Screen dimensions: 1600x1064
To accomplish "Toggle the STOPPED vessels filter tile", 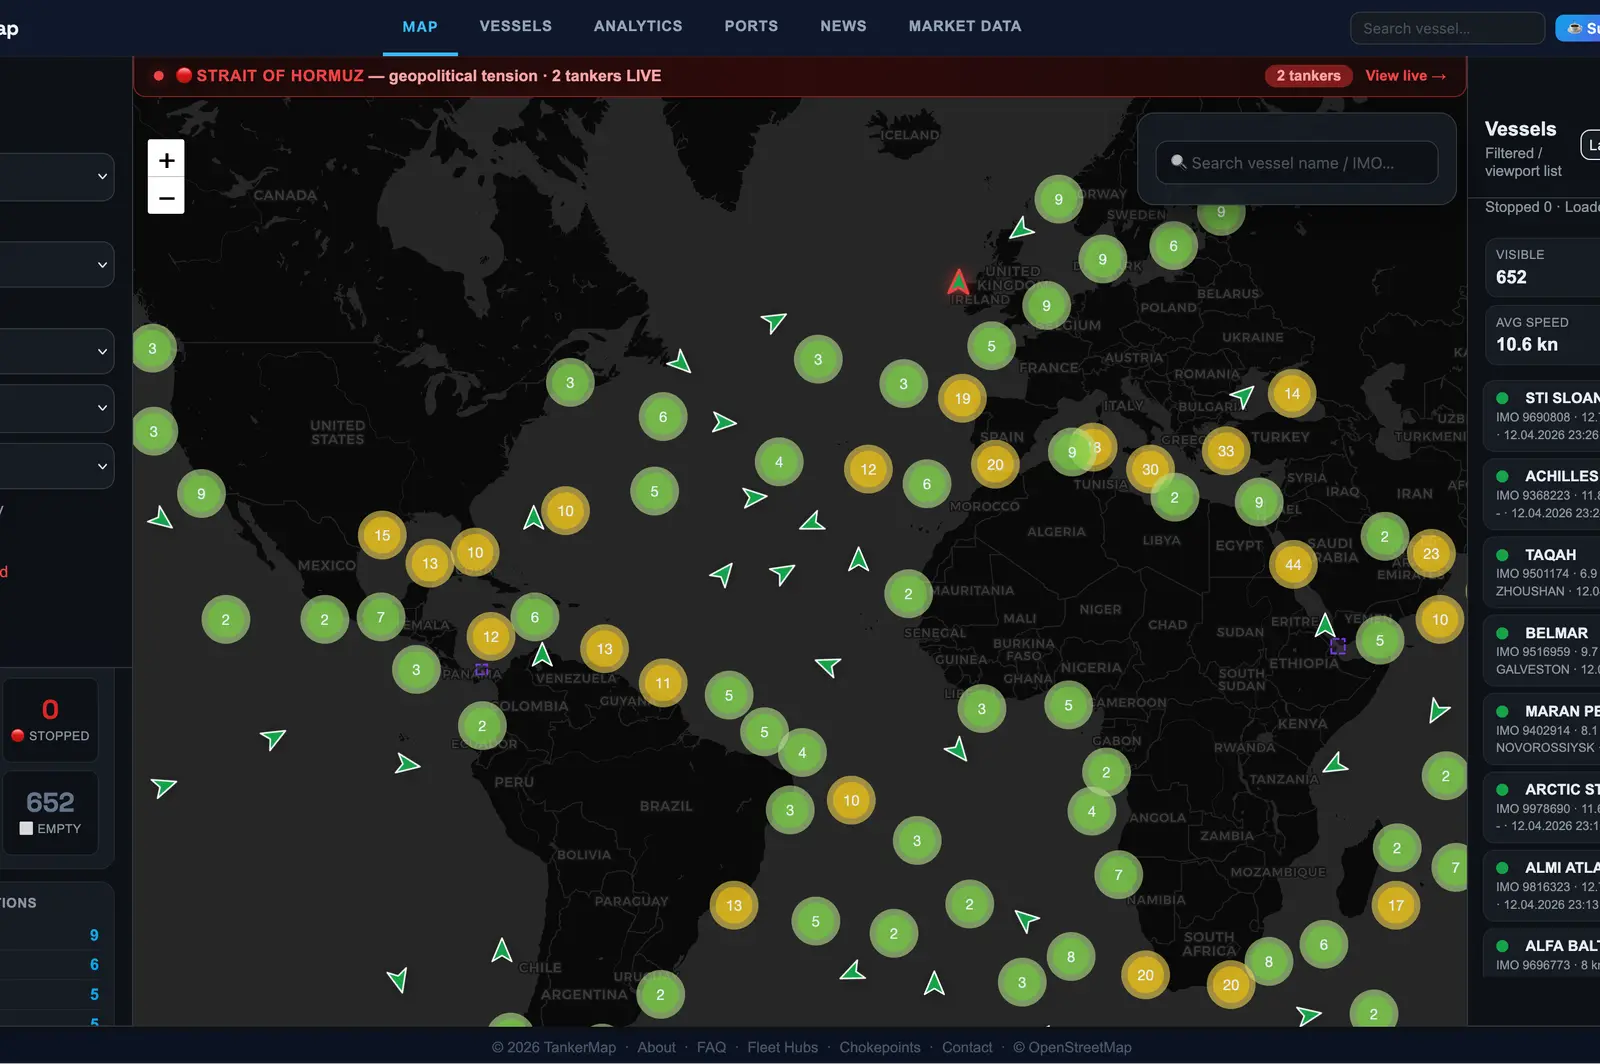I will pyautogui.click(x=50, y=720).
